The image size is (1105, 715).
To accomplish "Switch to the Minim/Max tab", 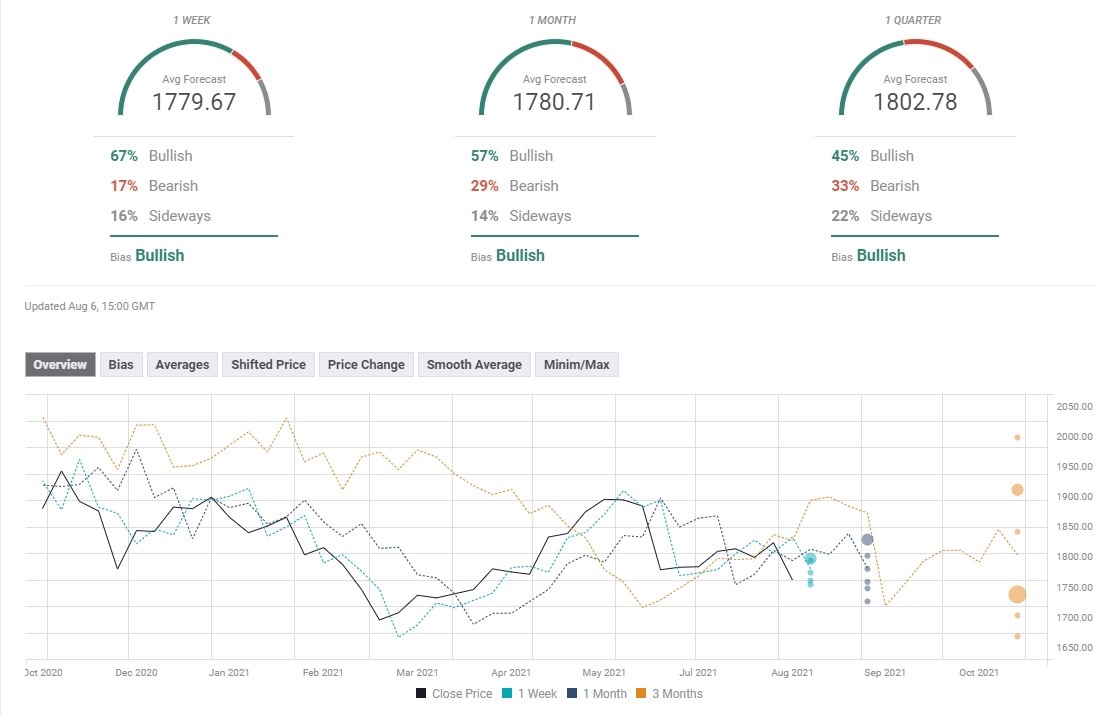I will tap(576, 364).
